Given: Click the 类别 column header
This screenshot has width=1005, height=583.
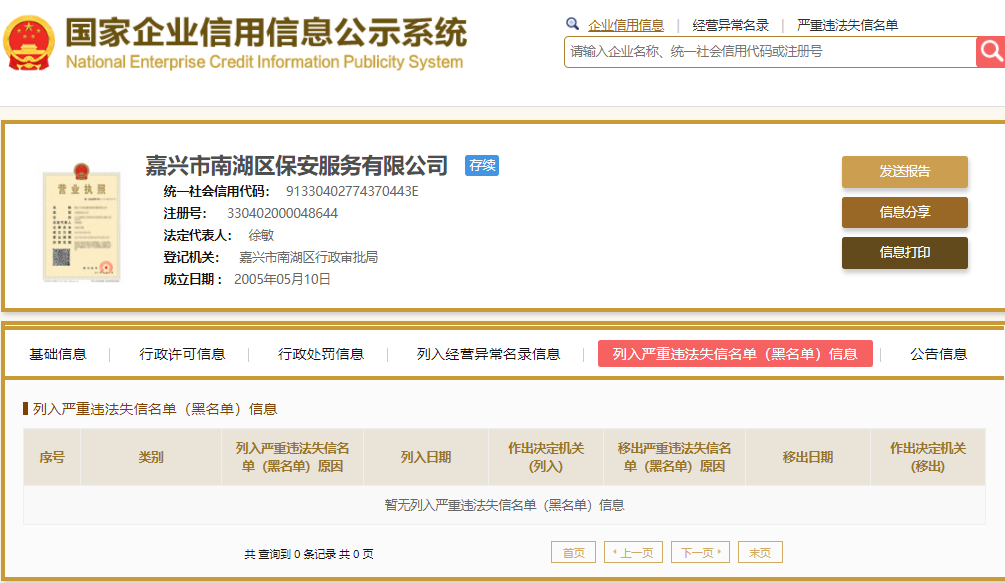Looking at the screenshot, I should coord(151,457).
